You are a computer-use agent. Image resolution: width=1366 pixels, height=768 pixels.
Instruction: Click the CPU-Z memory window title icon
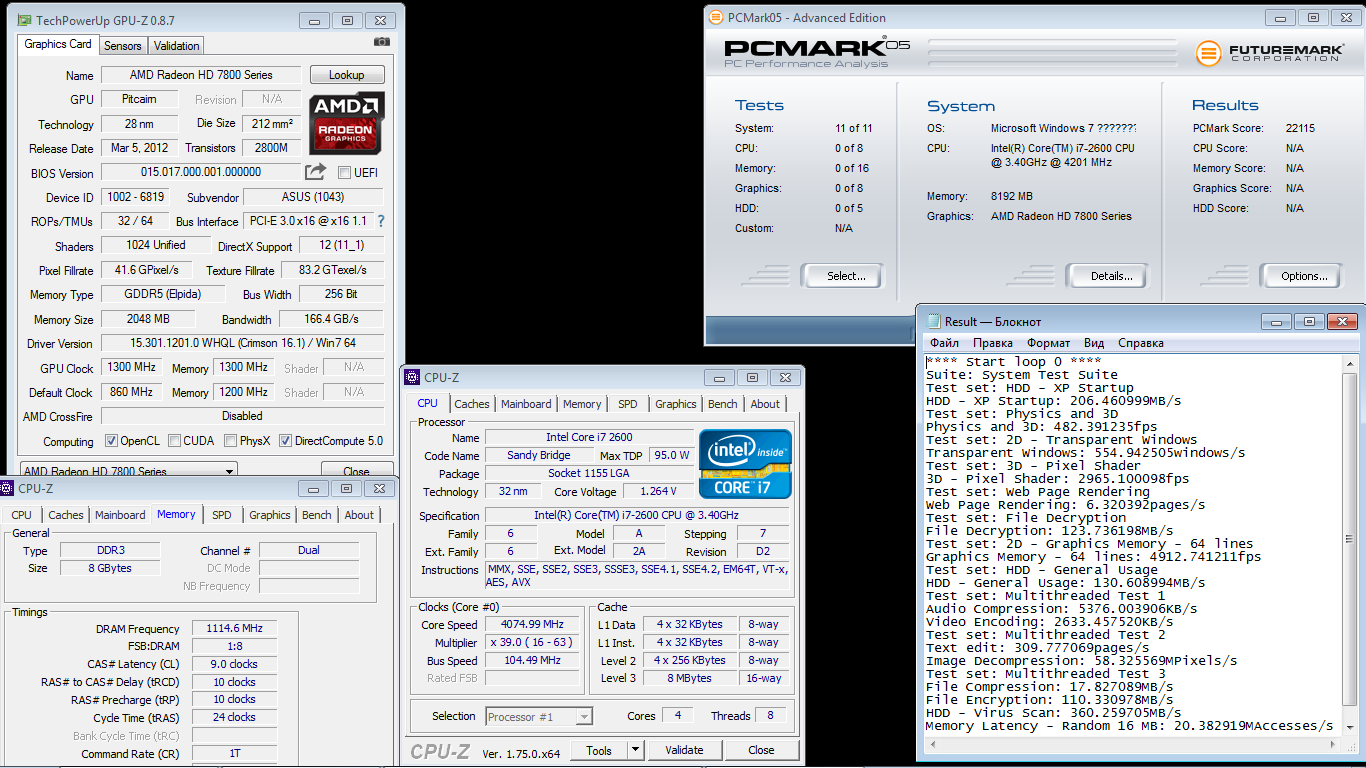pos(8,488)
